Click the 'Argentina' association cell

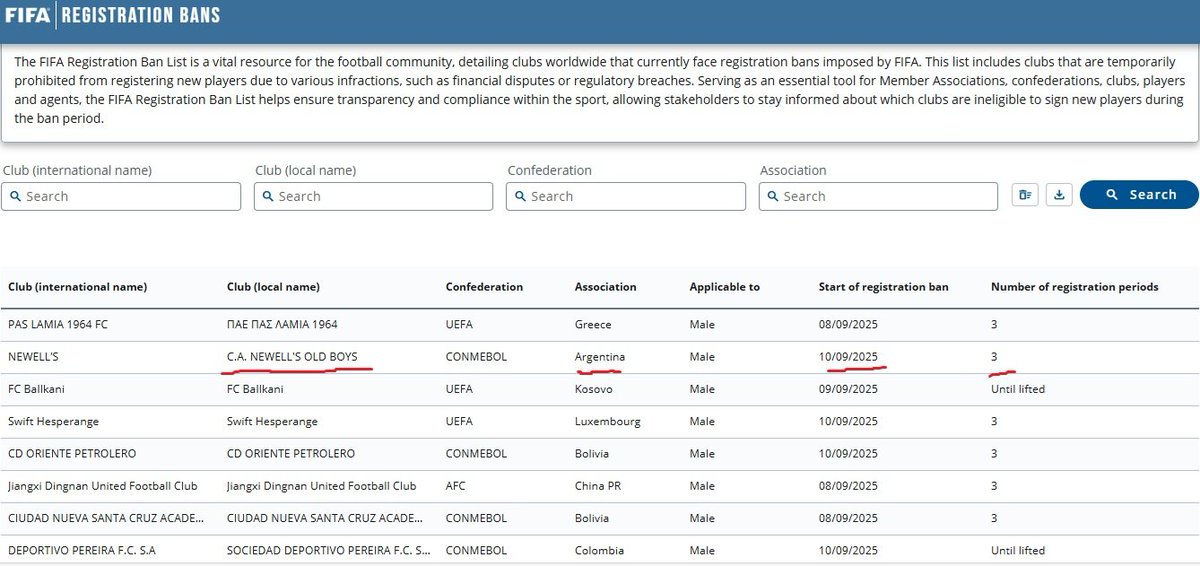pyautogui.click(x=600, y=357)
